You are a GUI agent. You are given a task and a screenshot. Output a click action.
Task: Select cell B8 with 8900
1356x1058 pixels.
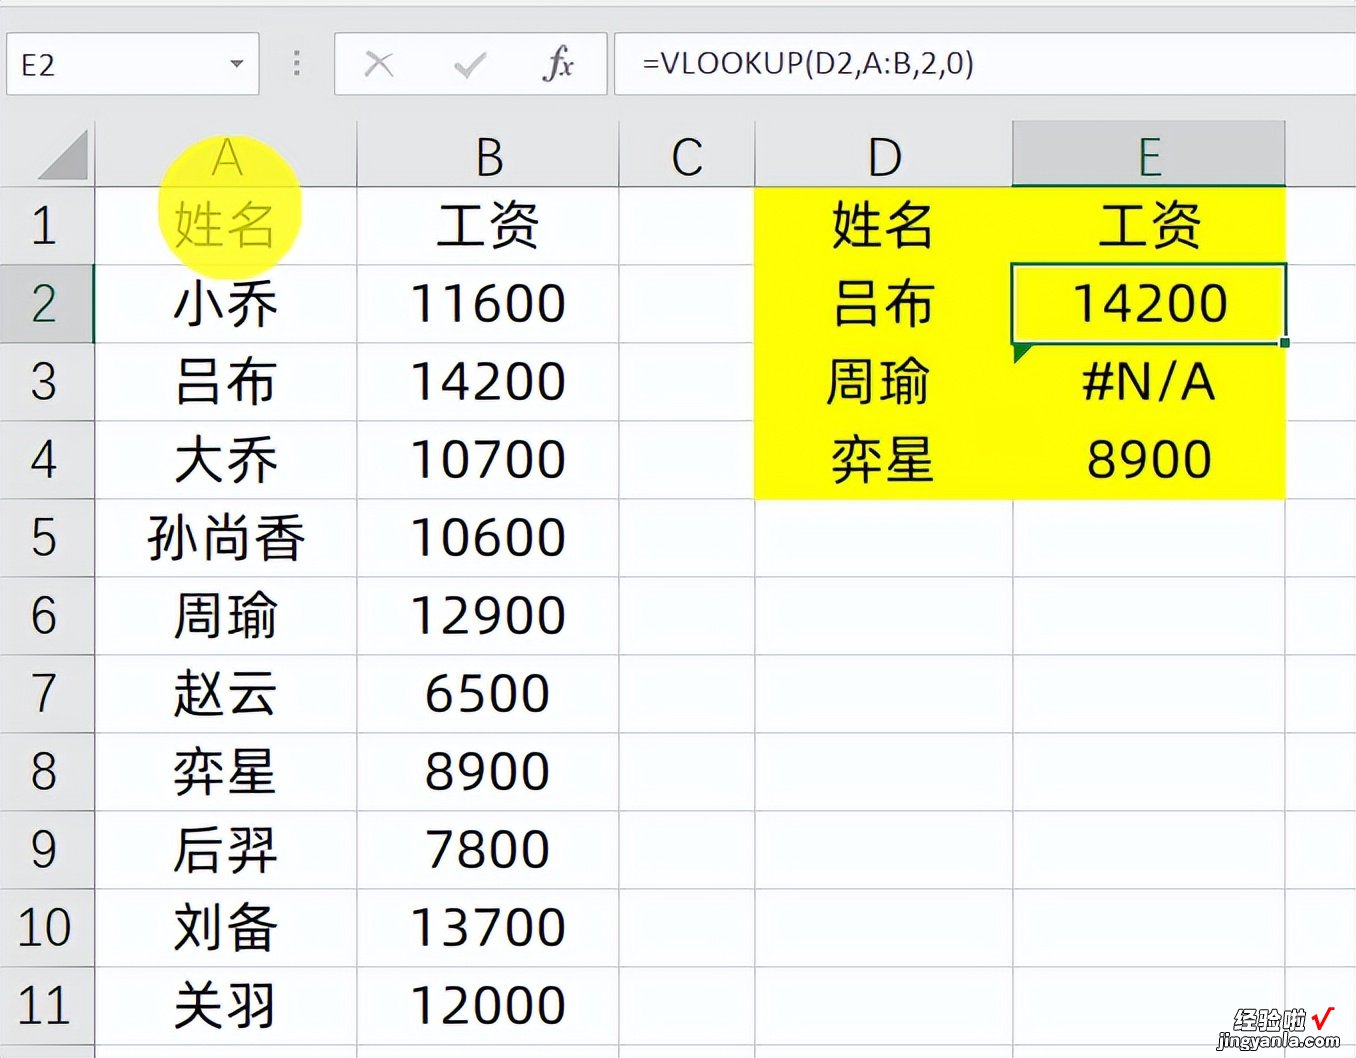point(488,772)
